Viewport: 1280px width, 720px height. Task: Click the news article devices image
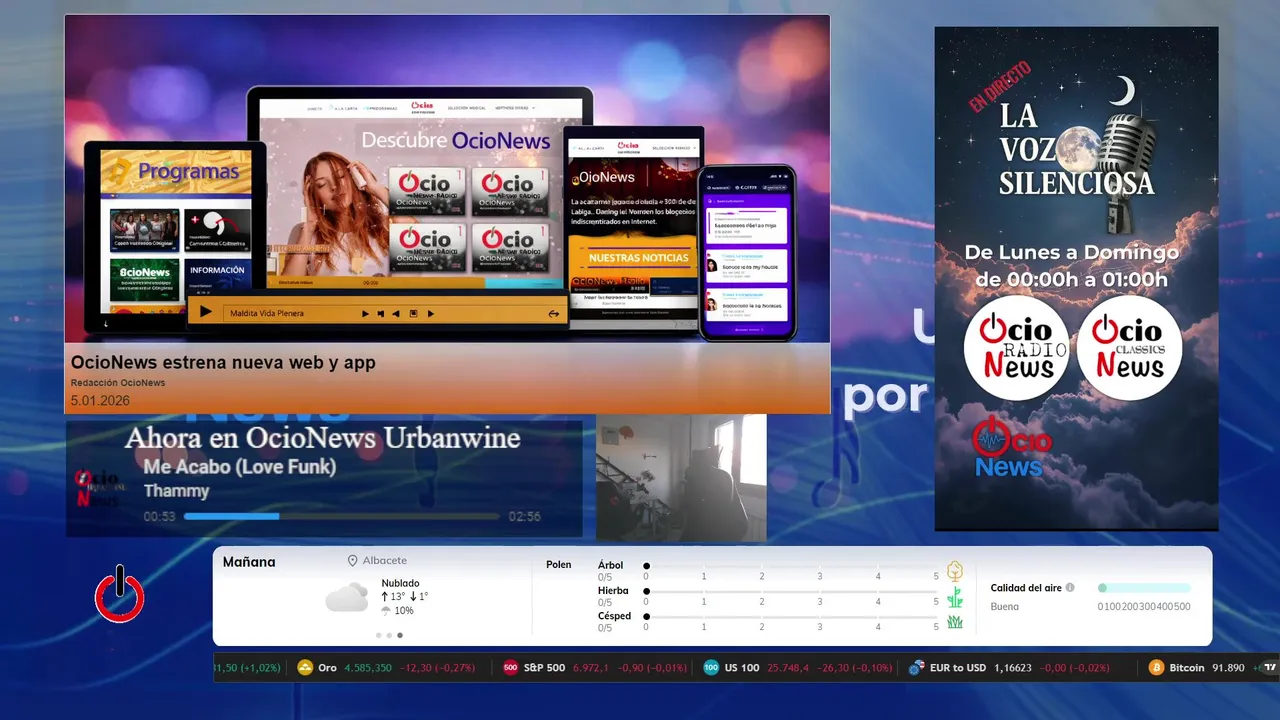[x=447, y=180]
